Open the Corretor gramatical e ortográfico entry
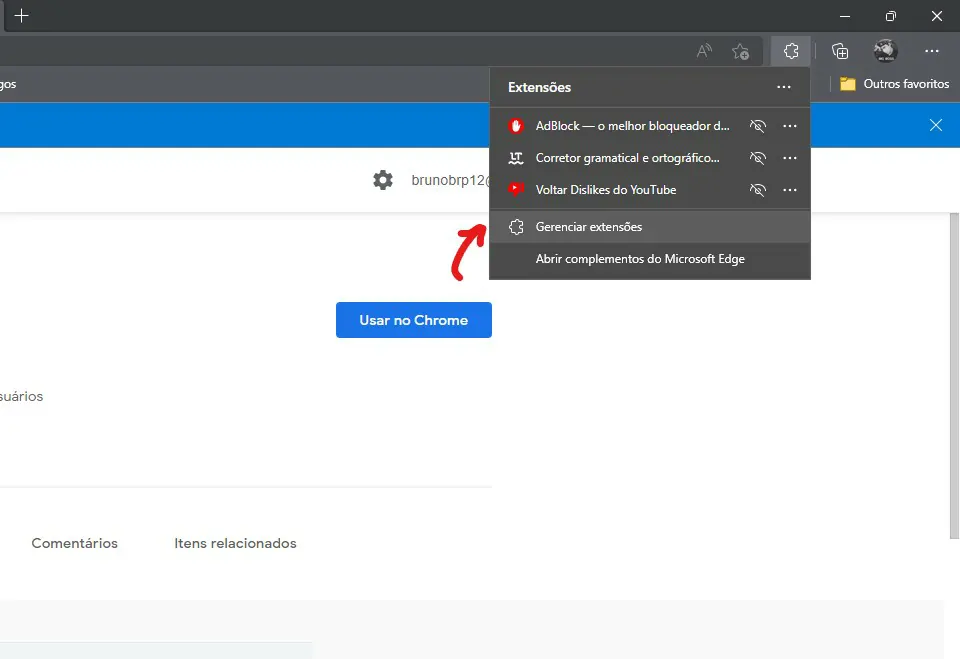The image size is (960, 659). [628, 158]
